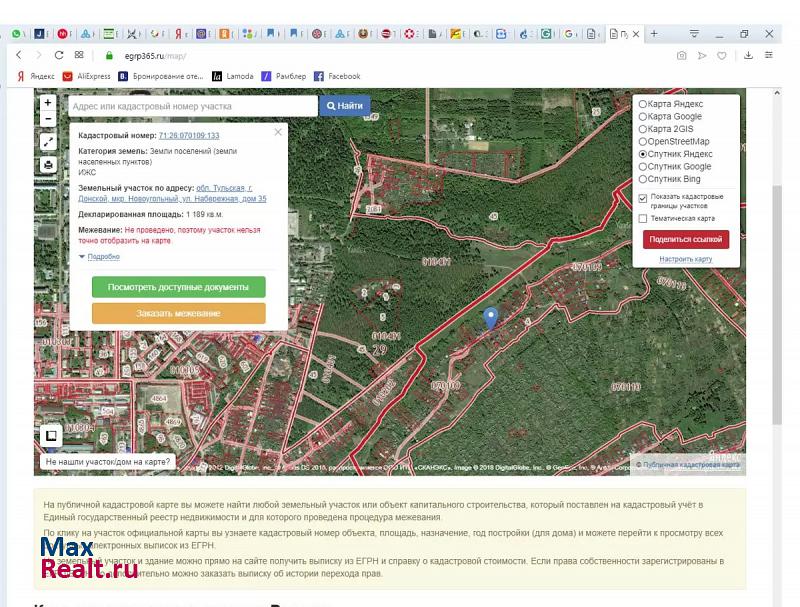The height and width of the screenshot is (607, 800).
Task: Reload the page in browser
Action: [59, 56]
